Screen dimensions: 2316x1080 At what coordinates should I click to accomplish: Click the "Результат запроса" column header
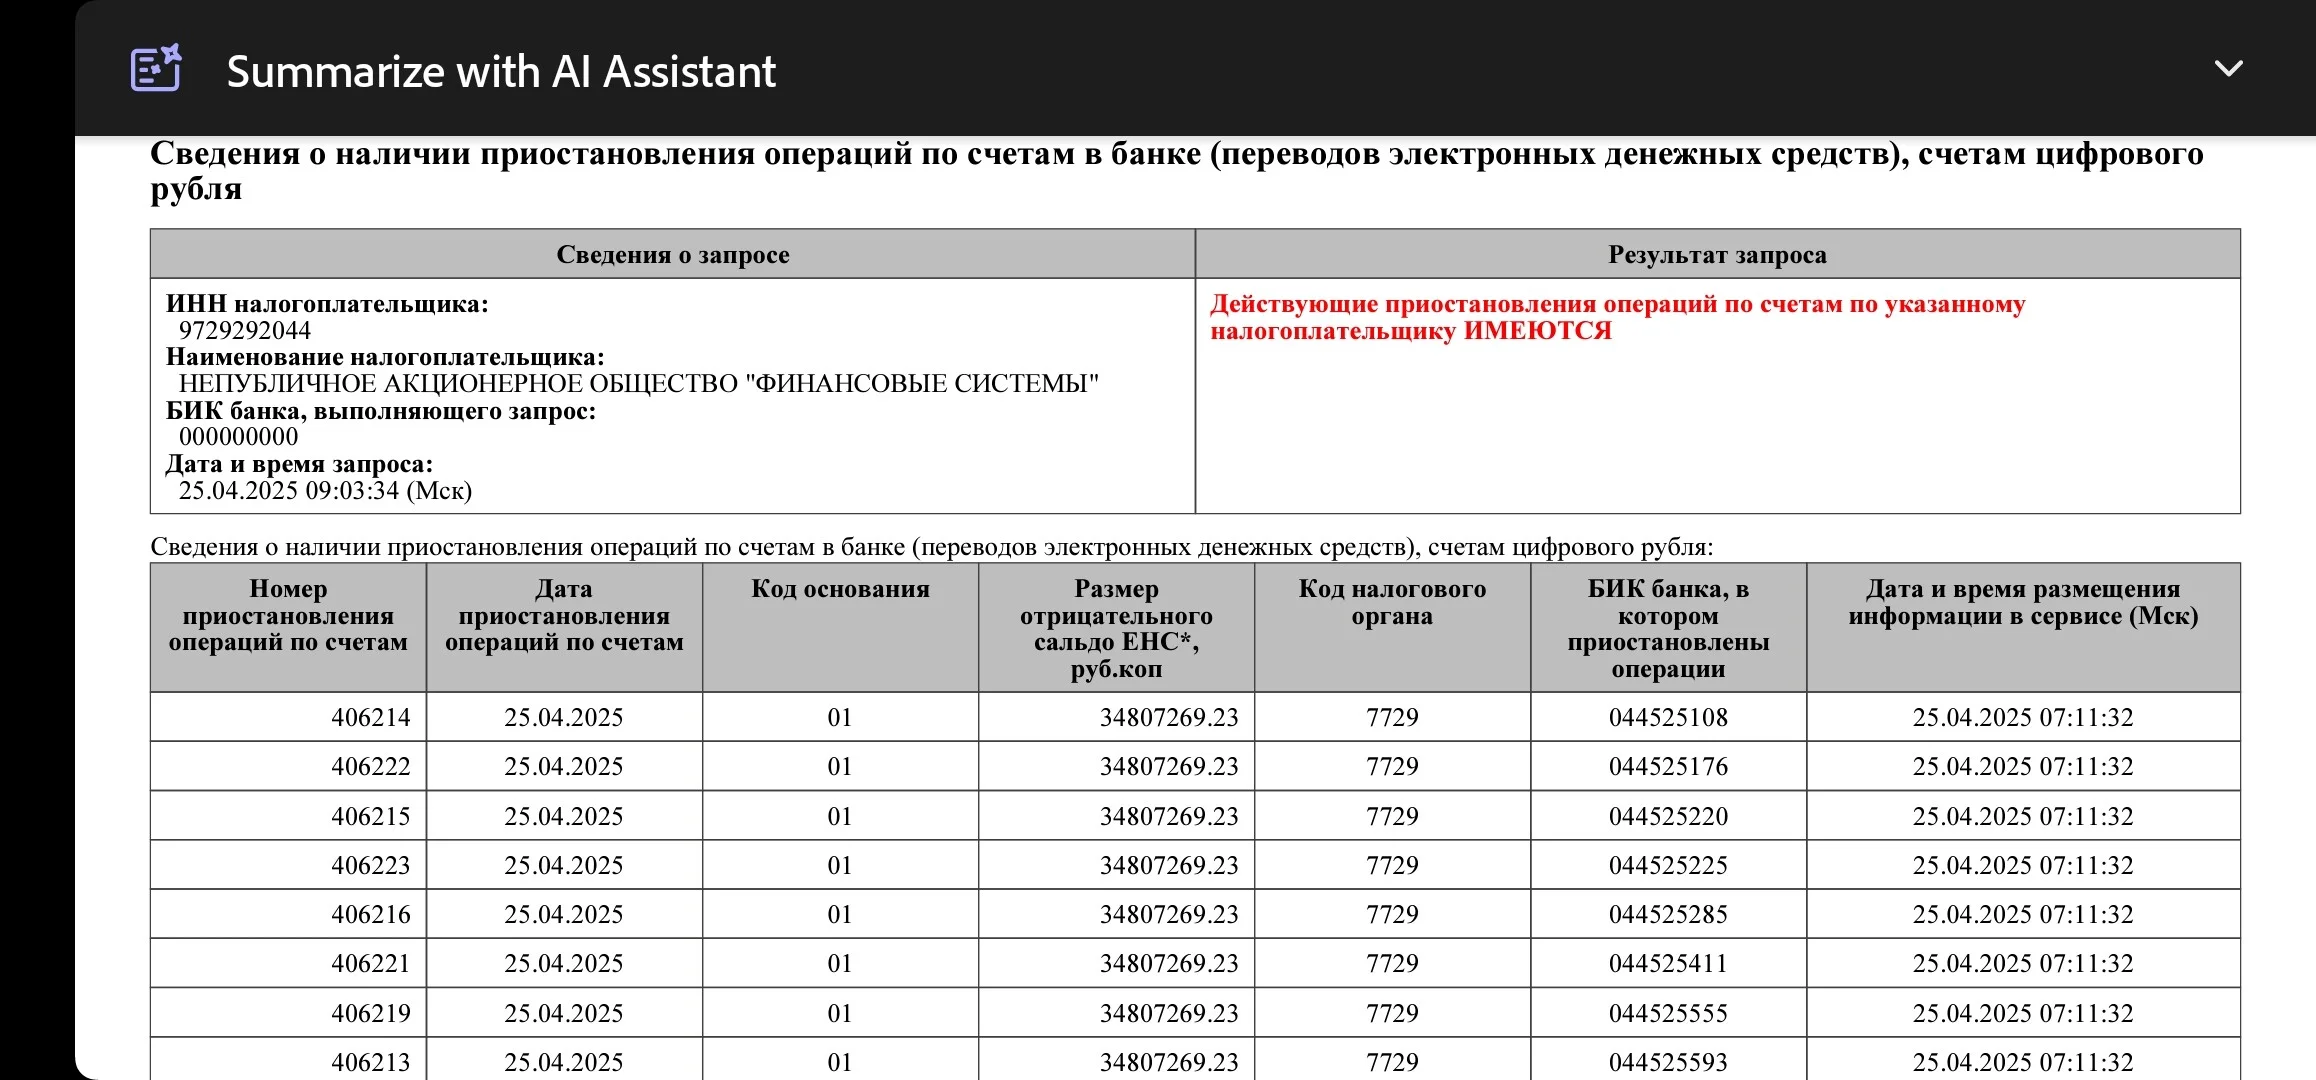tap(1717, 254)
